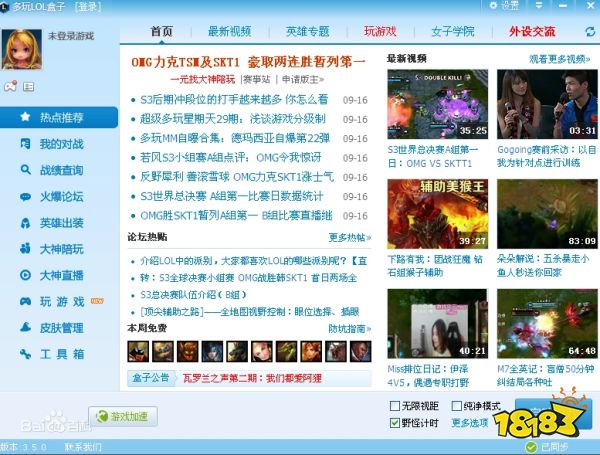Open 更多选项 link
This screenshot has width=600, height=455.
point(470,423)
